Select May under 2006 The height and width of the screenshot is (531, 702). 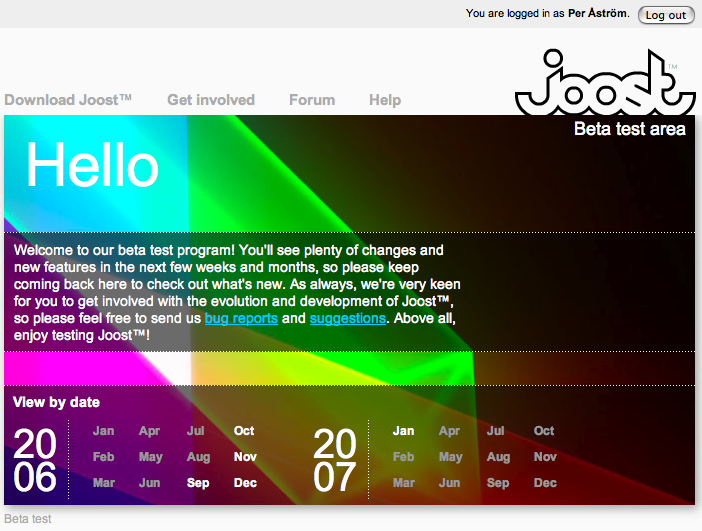pyautogui.click(x=150, y=457)
